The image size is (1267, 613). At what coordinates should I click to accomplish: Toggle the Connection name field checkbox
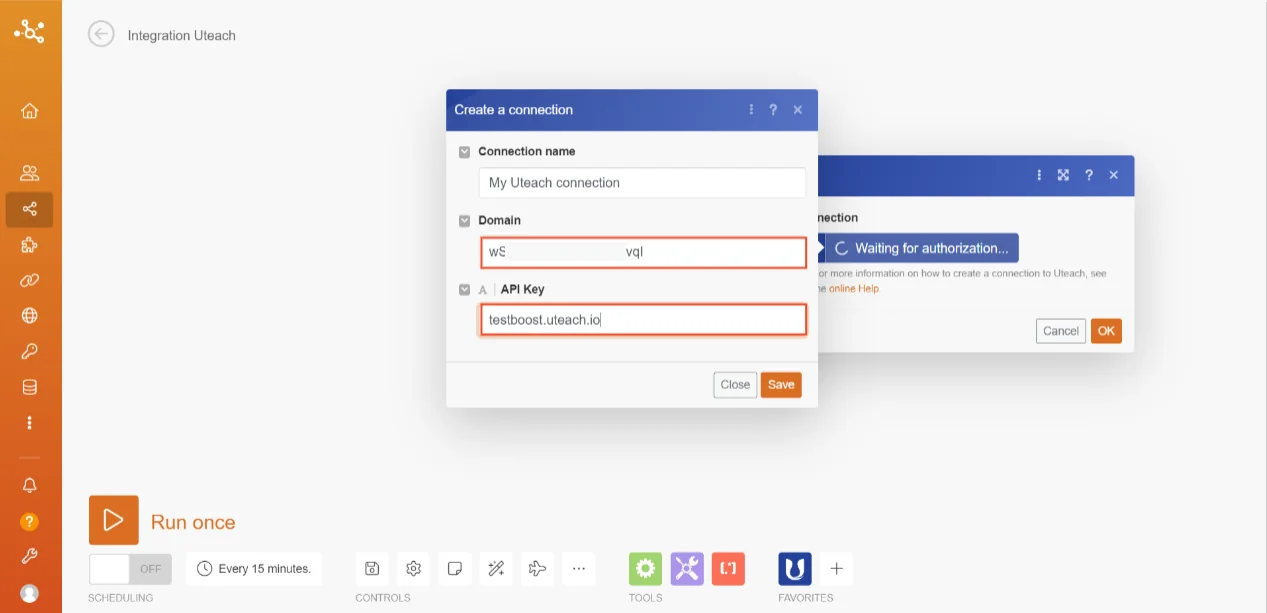pyautogui.click(x=464, y=152)
